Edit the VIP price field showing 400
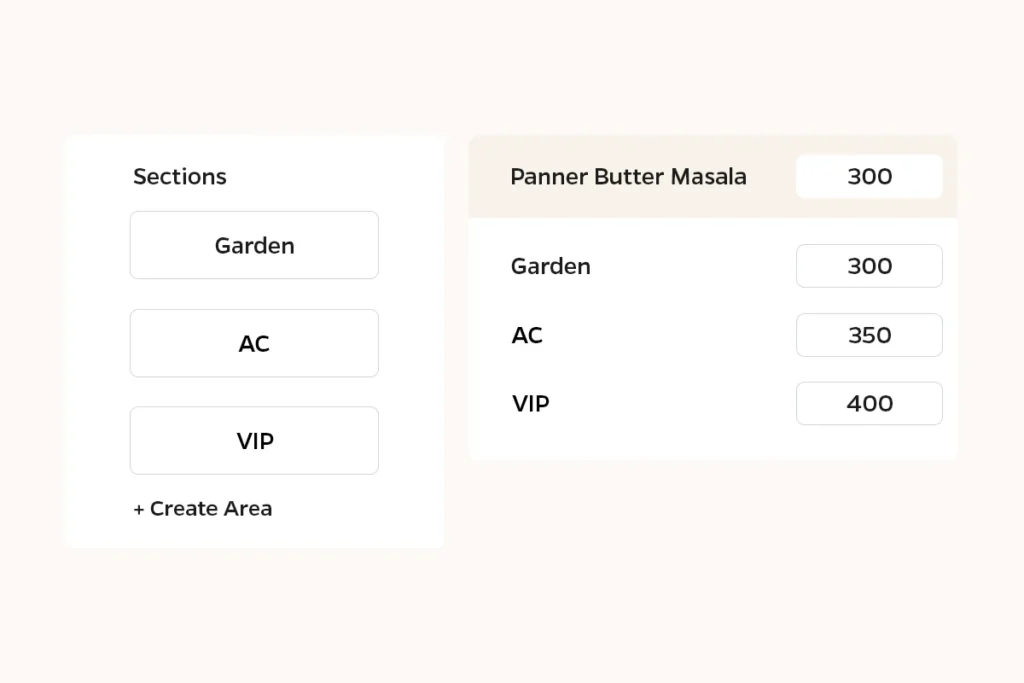This screenshot has width=1024, height=683. point(869,404)
